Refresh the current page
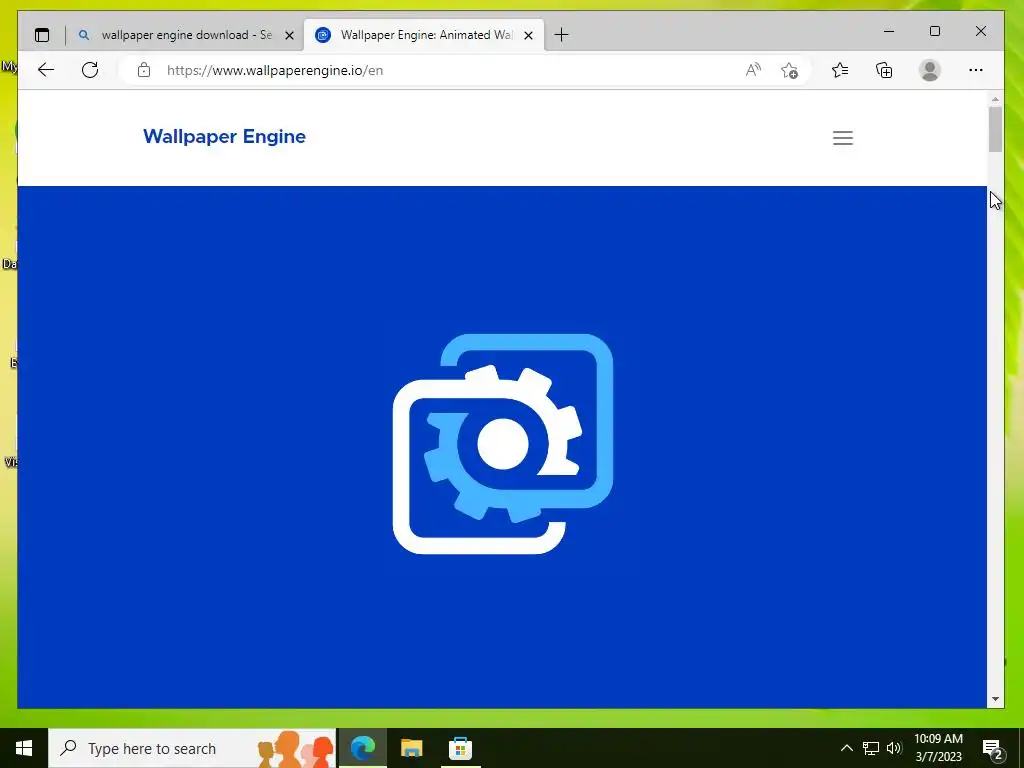 pos(90,70)
